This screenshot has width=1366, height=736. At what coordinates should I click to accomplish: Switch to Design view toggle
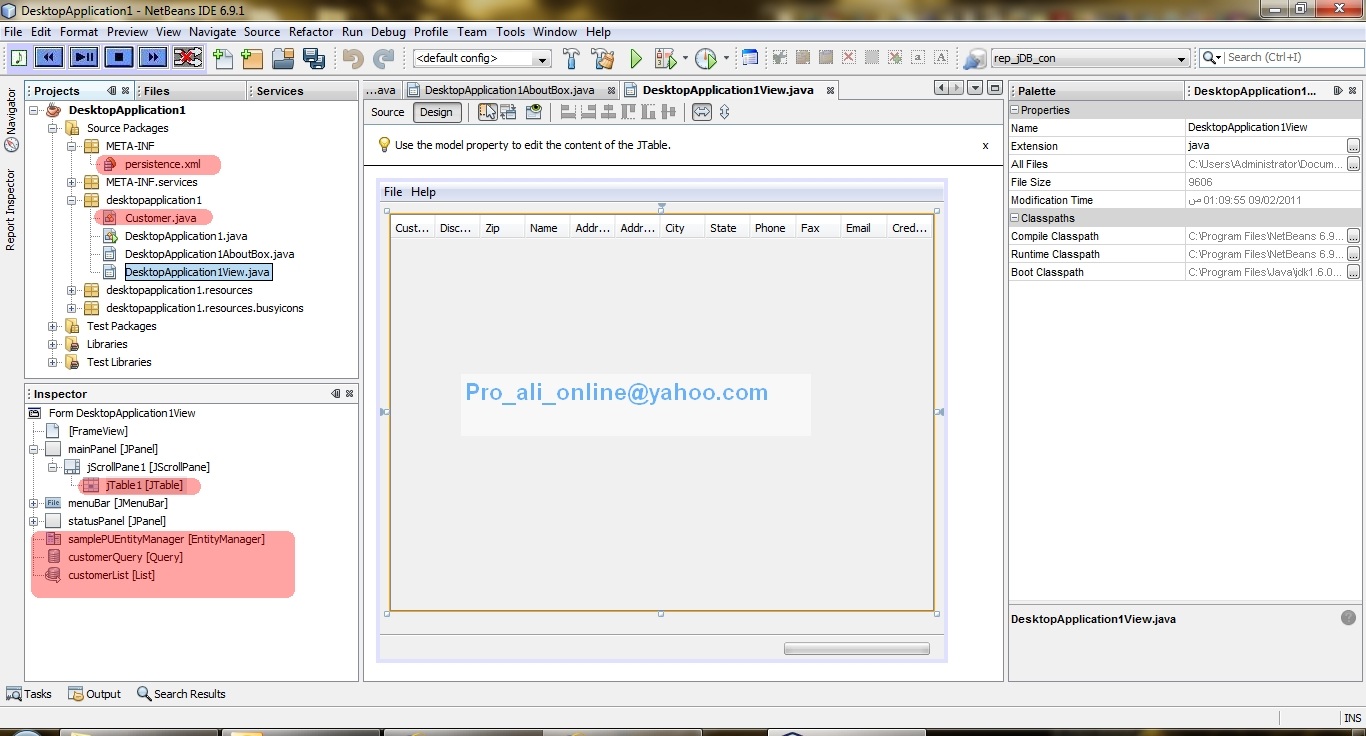[436, 112]
